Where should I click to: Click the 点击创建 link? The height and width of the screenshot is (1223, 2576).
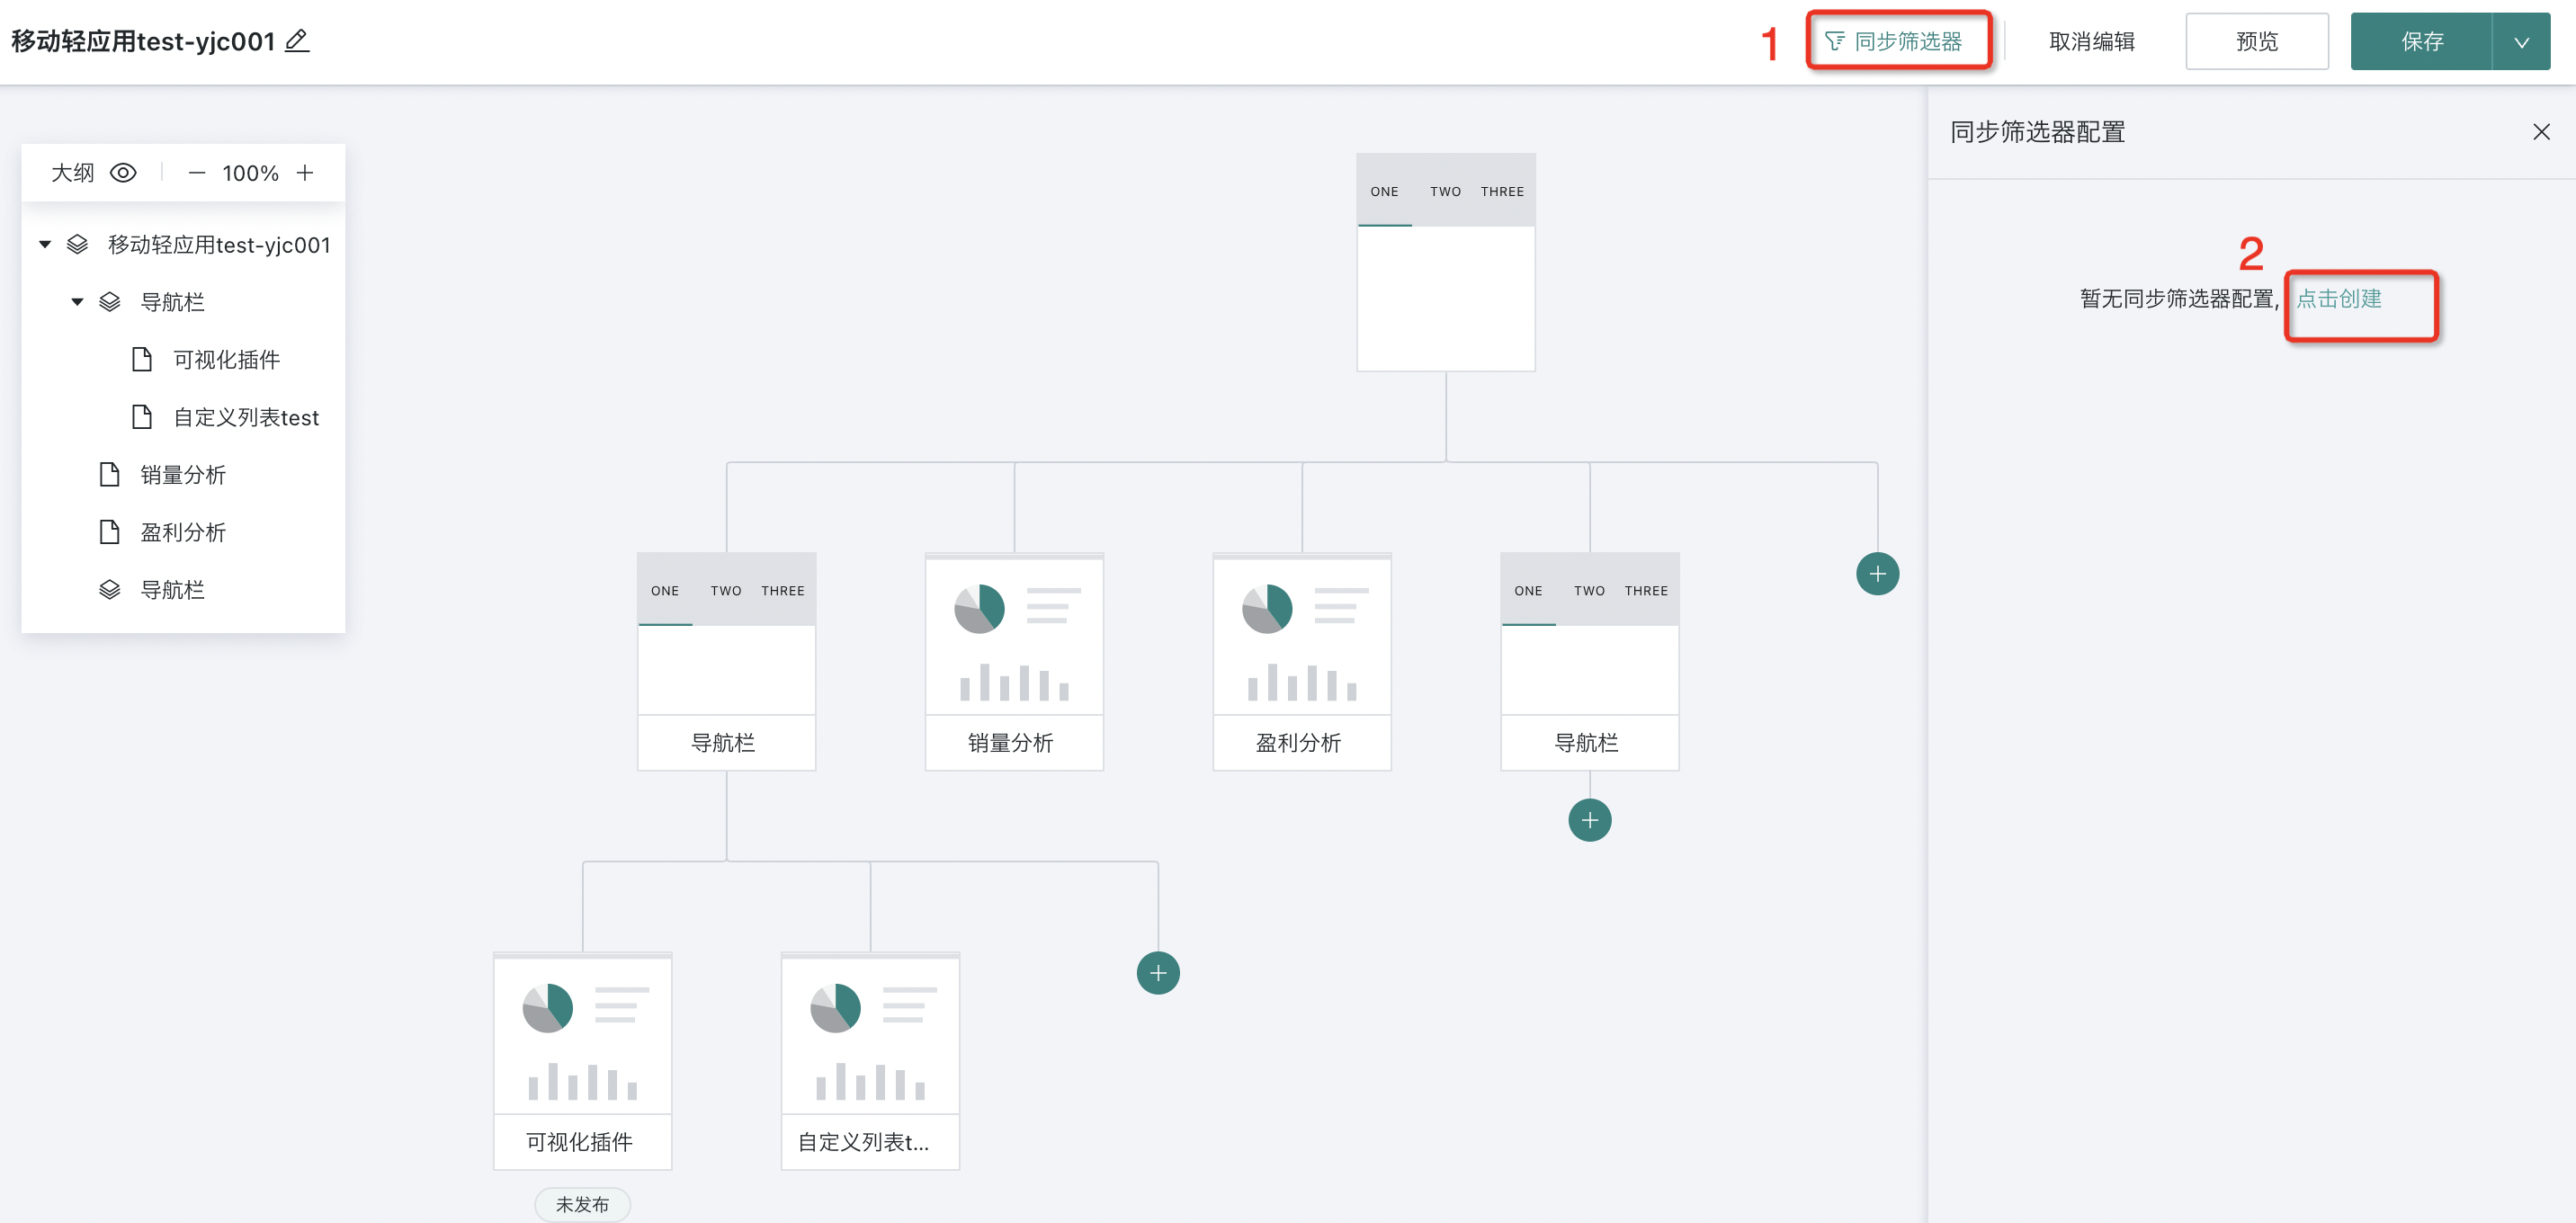(2339, 298)
